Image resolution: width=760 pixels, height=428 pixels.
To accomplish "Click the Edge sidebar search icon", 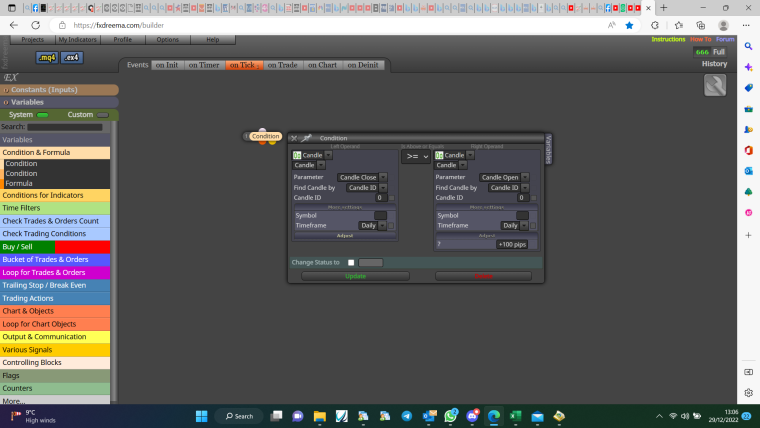I will click(748, 47).
